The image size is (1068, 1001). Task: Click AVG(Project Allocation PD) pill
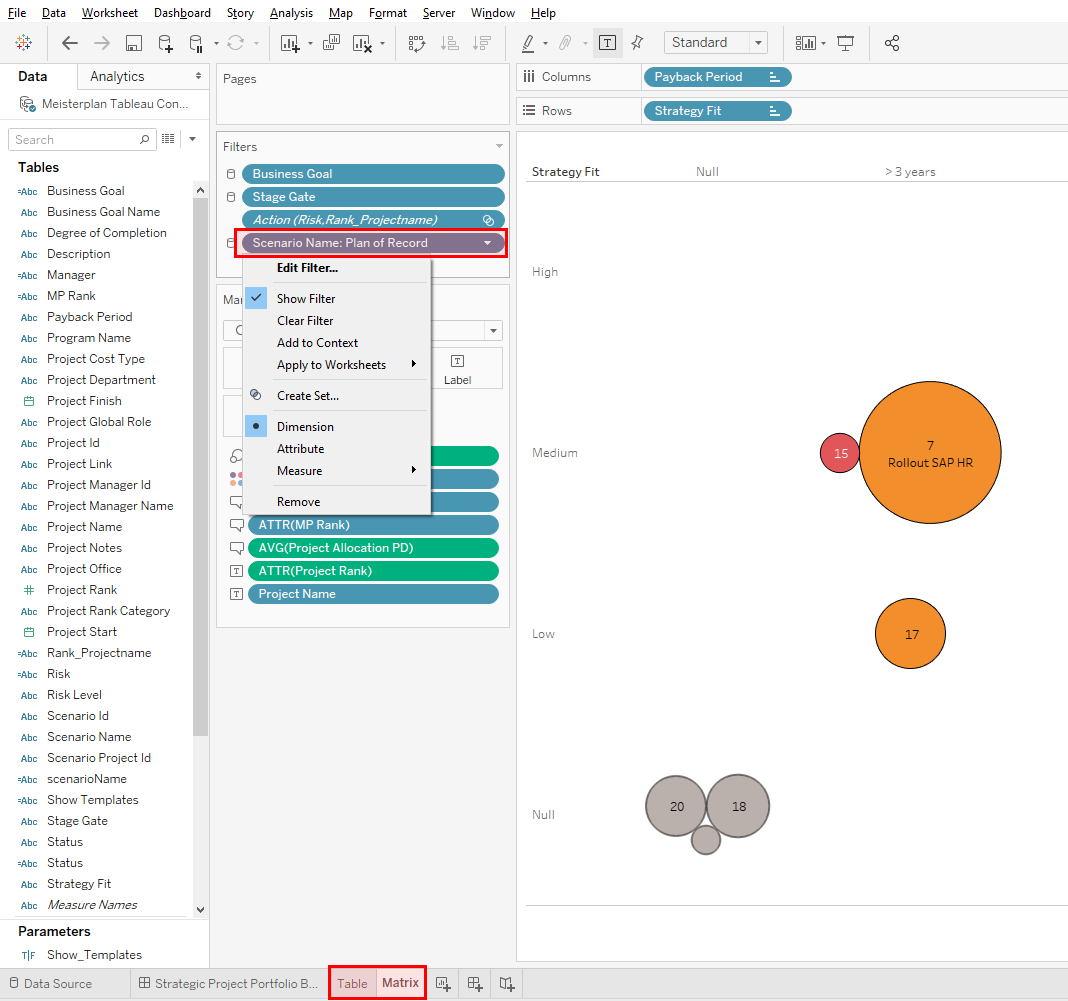(x=373, y=548)
